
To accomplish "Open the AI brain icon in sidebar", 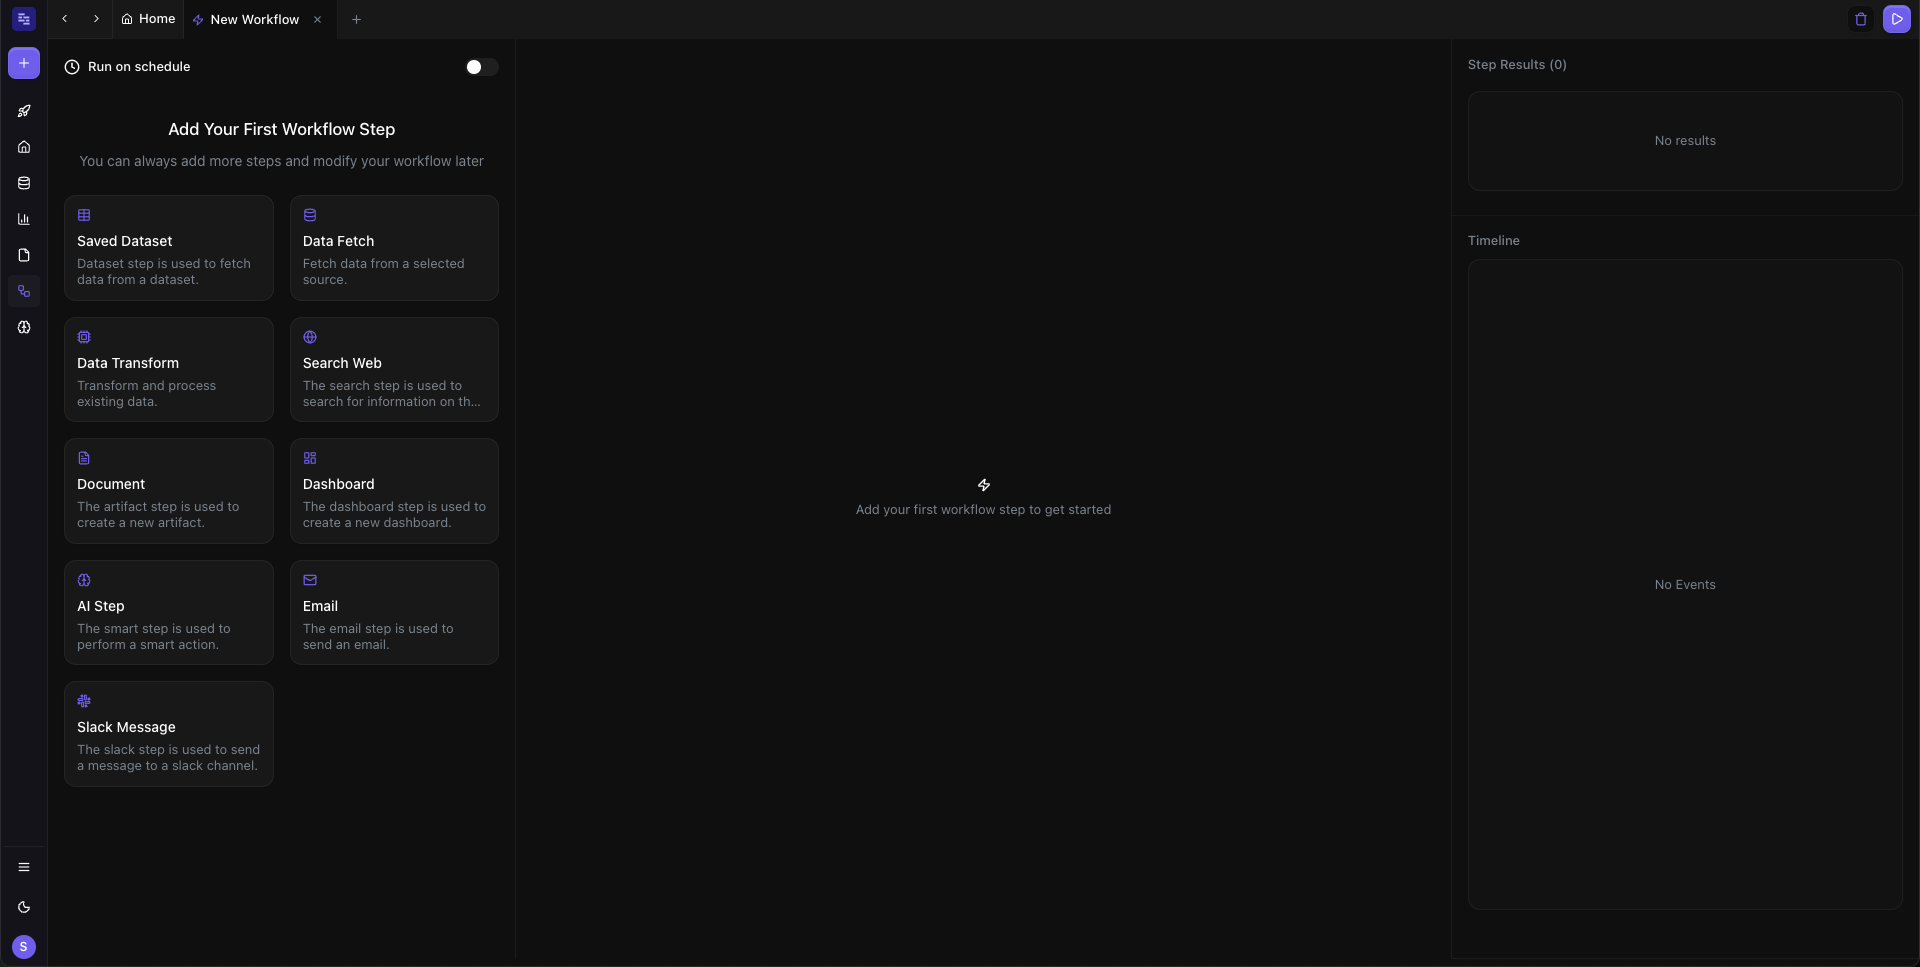I will tap(24, 327).
